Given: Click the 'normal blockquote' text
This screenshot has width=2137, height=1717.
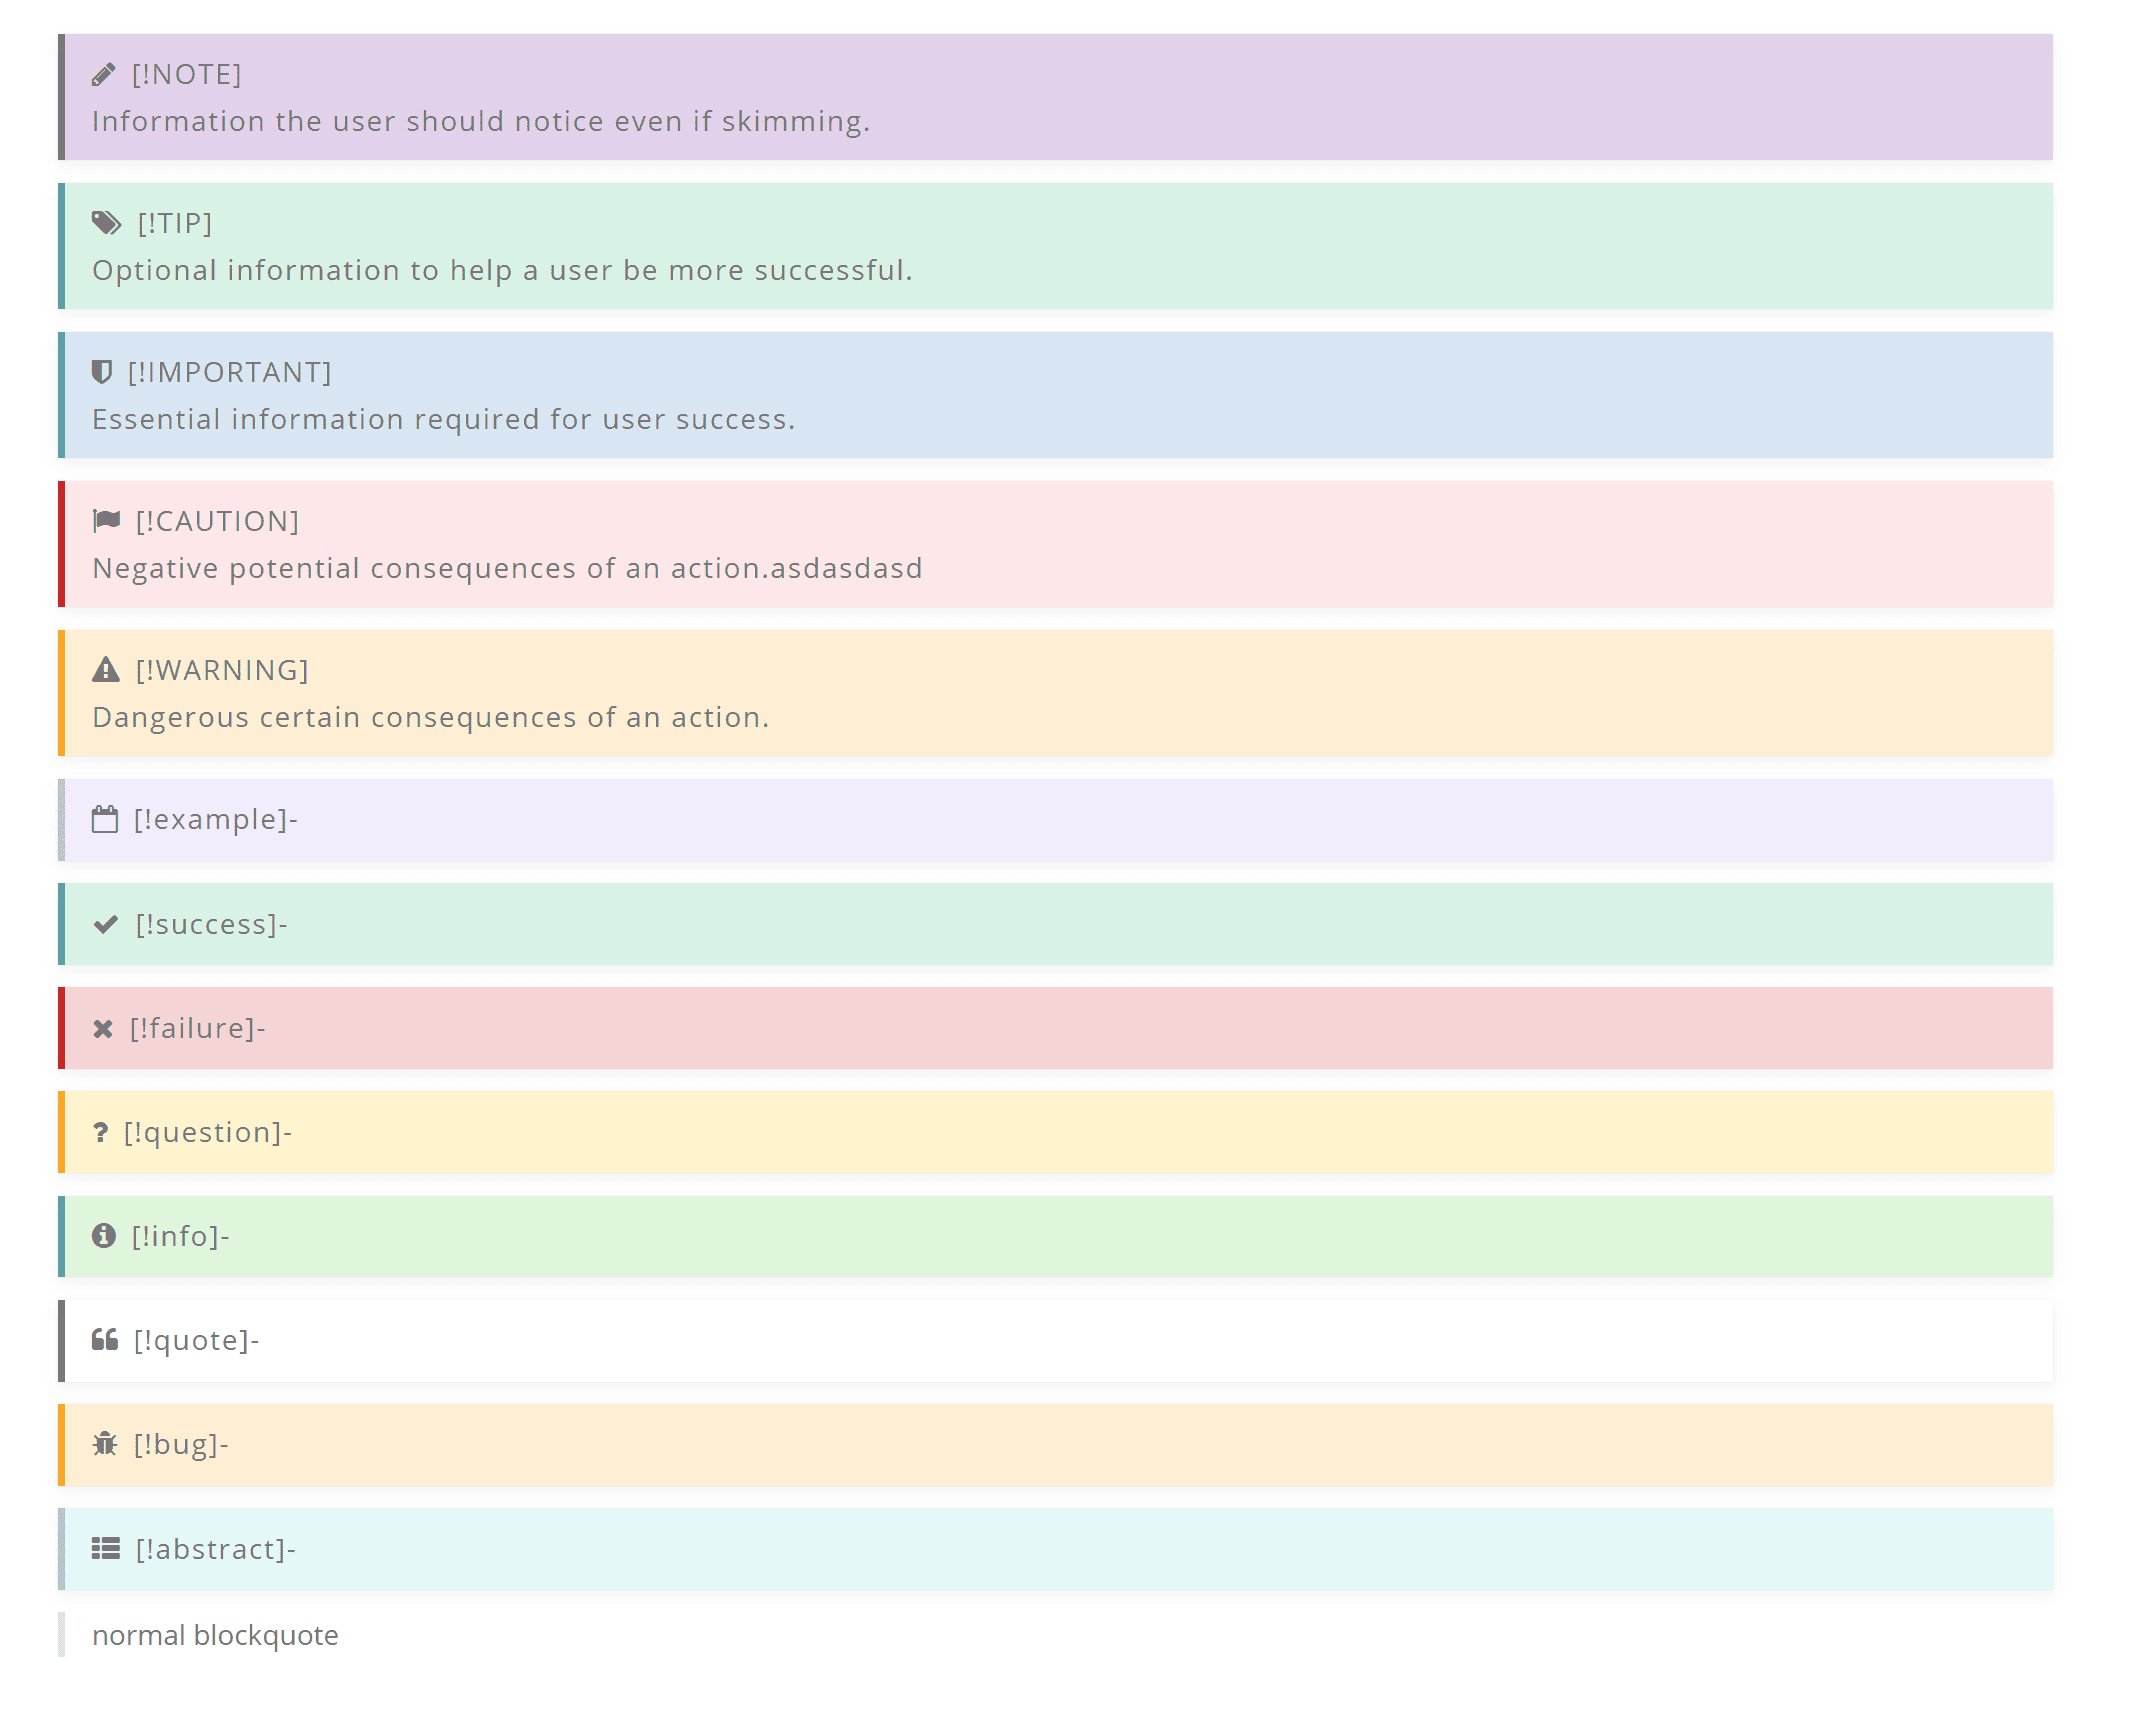Looking at the screenshot, I should coord(215,1636).
